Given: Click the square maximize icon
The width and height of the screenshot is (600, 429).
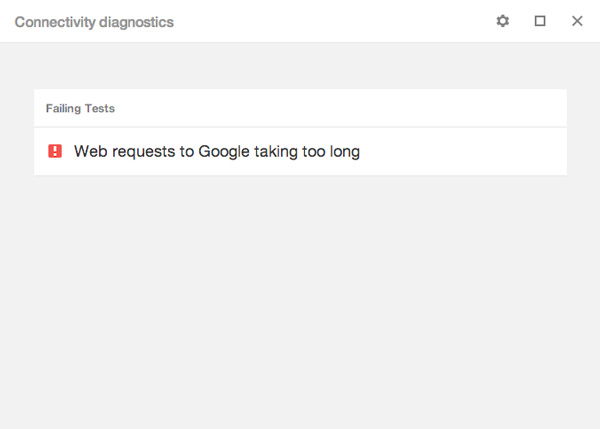Looking at the screenshot, I should (540, 21).
